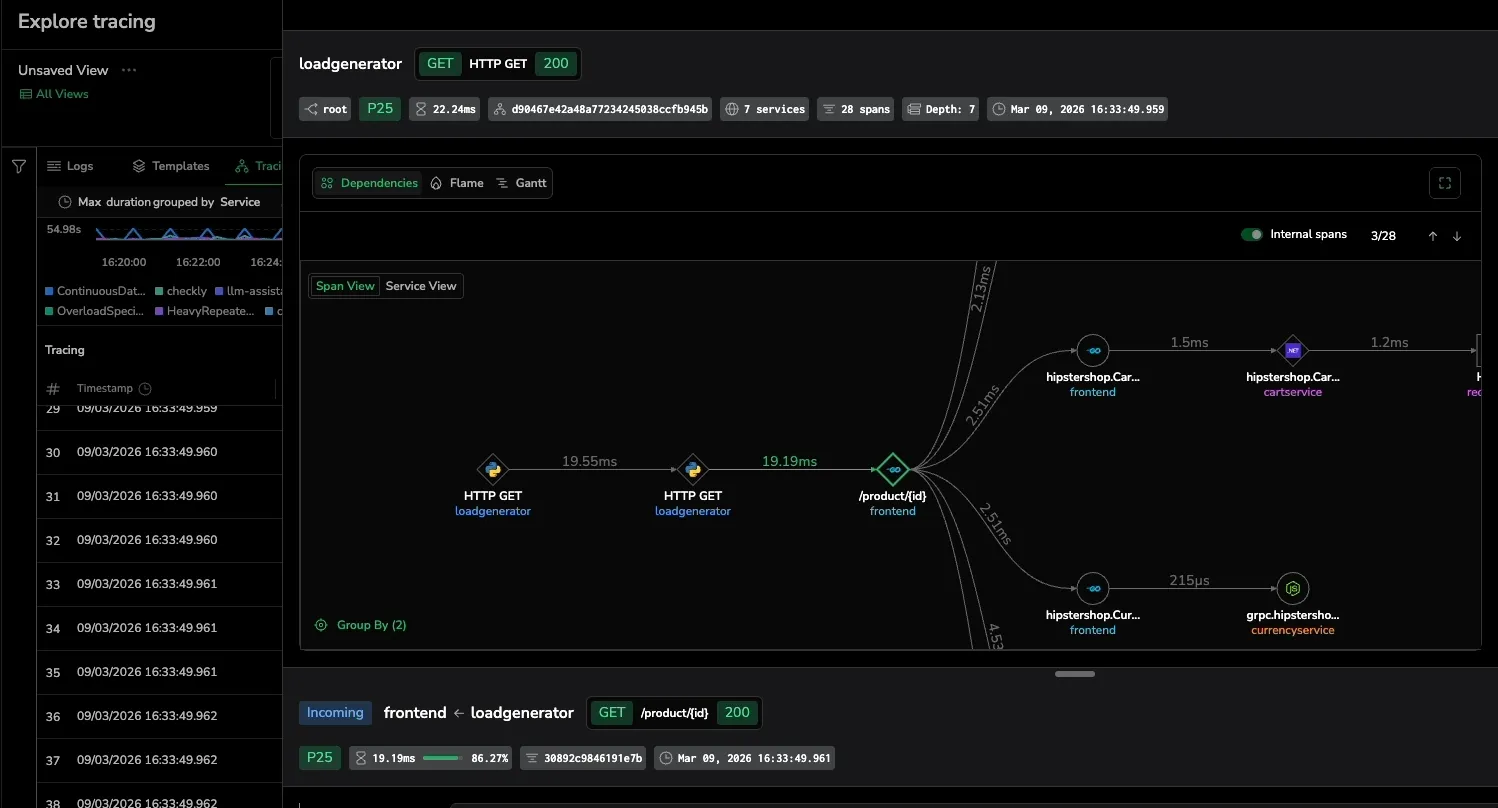Screen dimensions: 1498x808
Task: Click the Incoming badge
Action: (x=335, y=713)
